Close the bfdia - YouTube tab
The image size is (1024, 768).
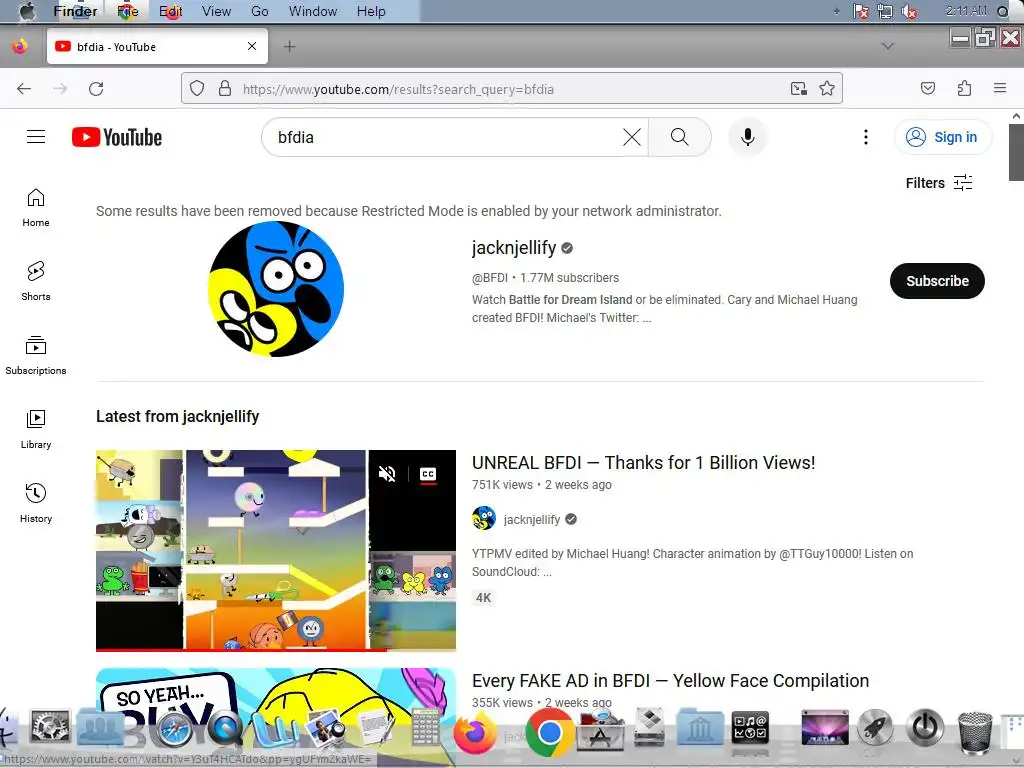(x=252, y=46)
